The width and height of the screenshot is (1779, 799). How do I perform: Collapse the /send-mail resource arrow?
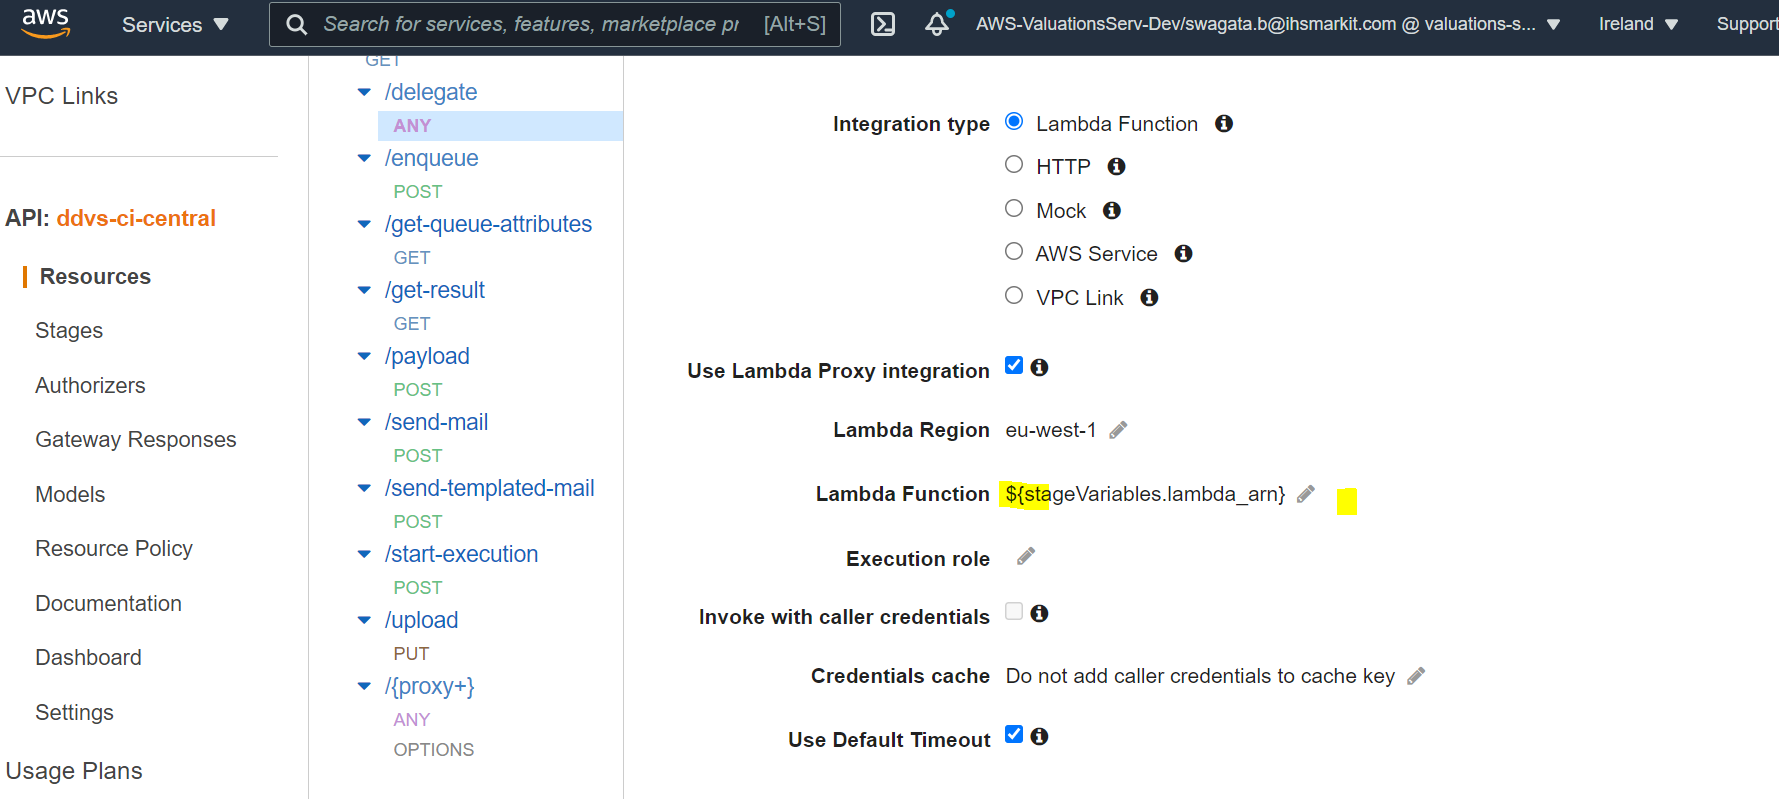click(x=364, y=422)
